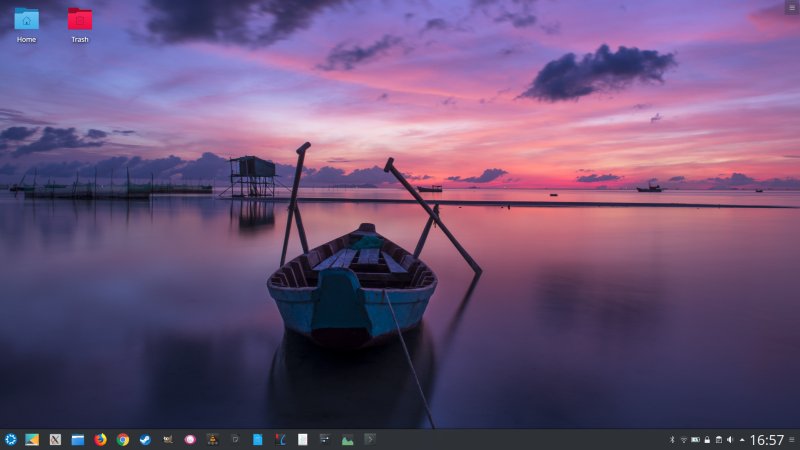Open the blue document icon in taskbar

pyautogui.click(x=258, y=439)
